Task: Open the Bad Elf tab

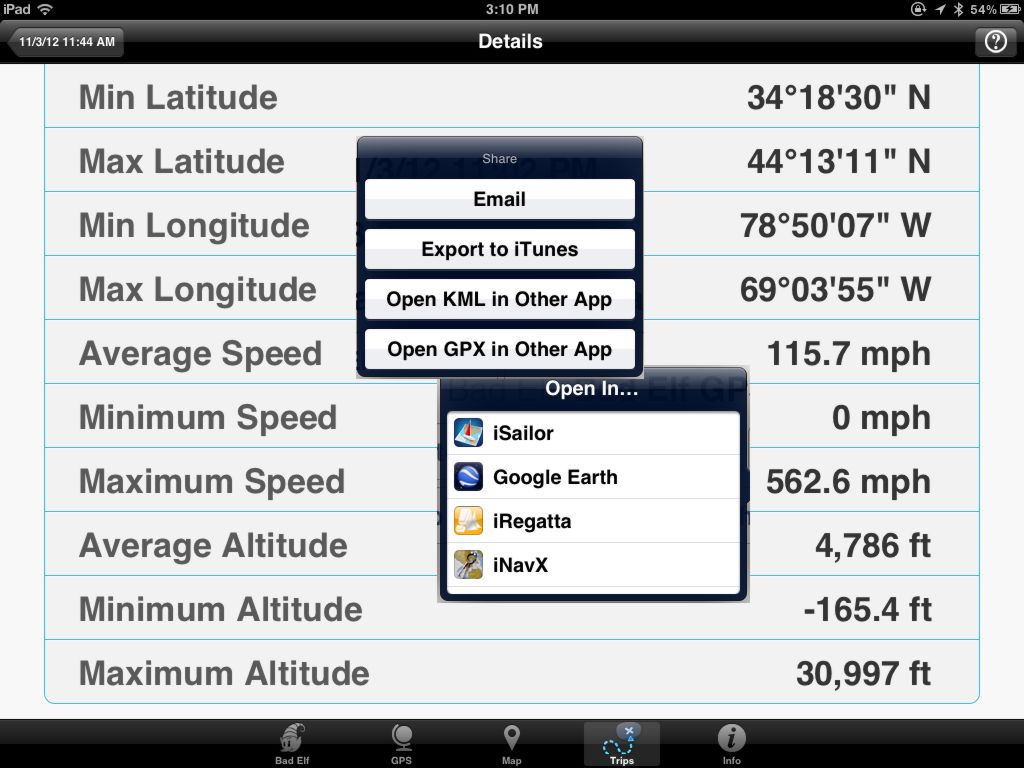Action: 292,744
